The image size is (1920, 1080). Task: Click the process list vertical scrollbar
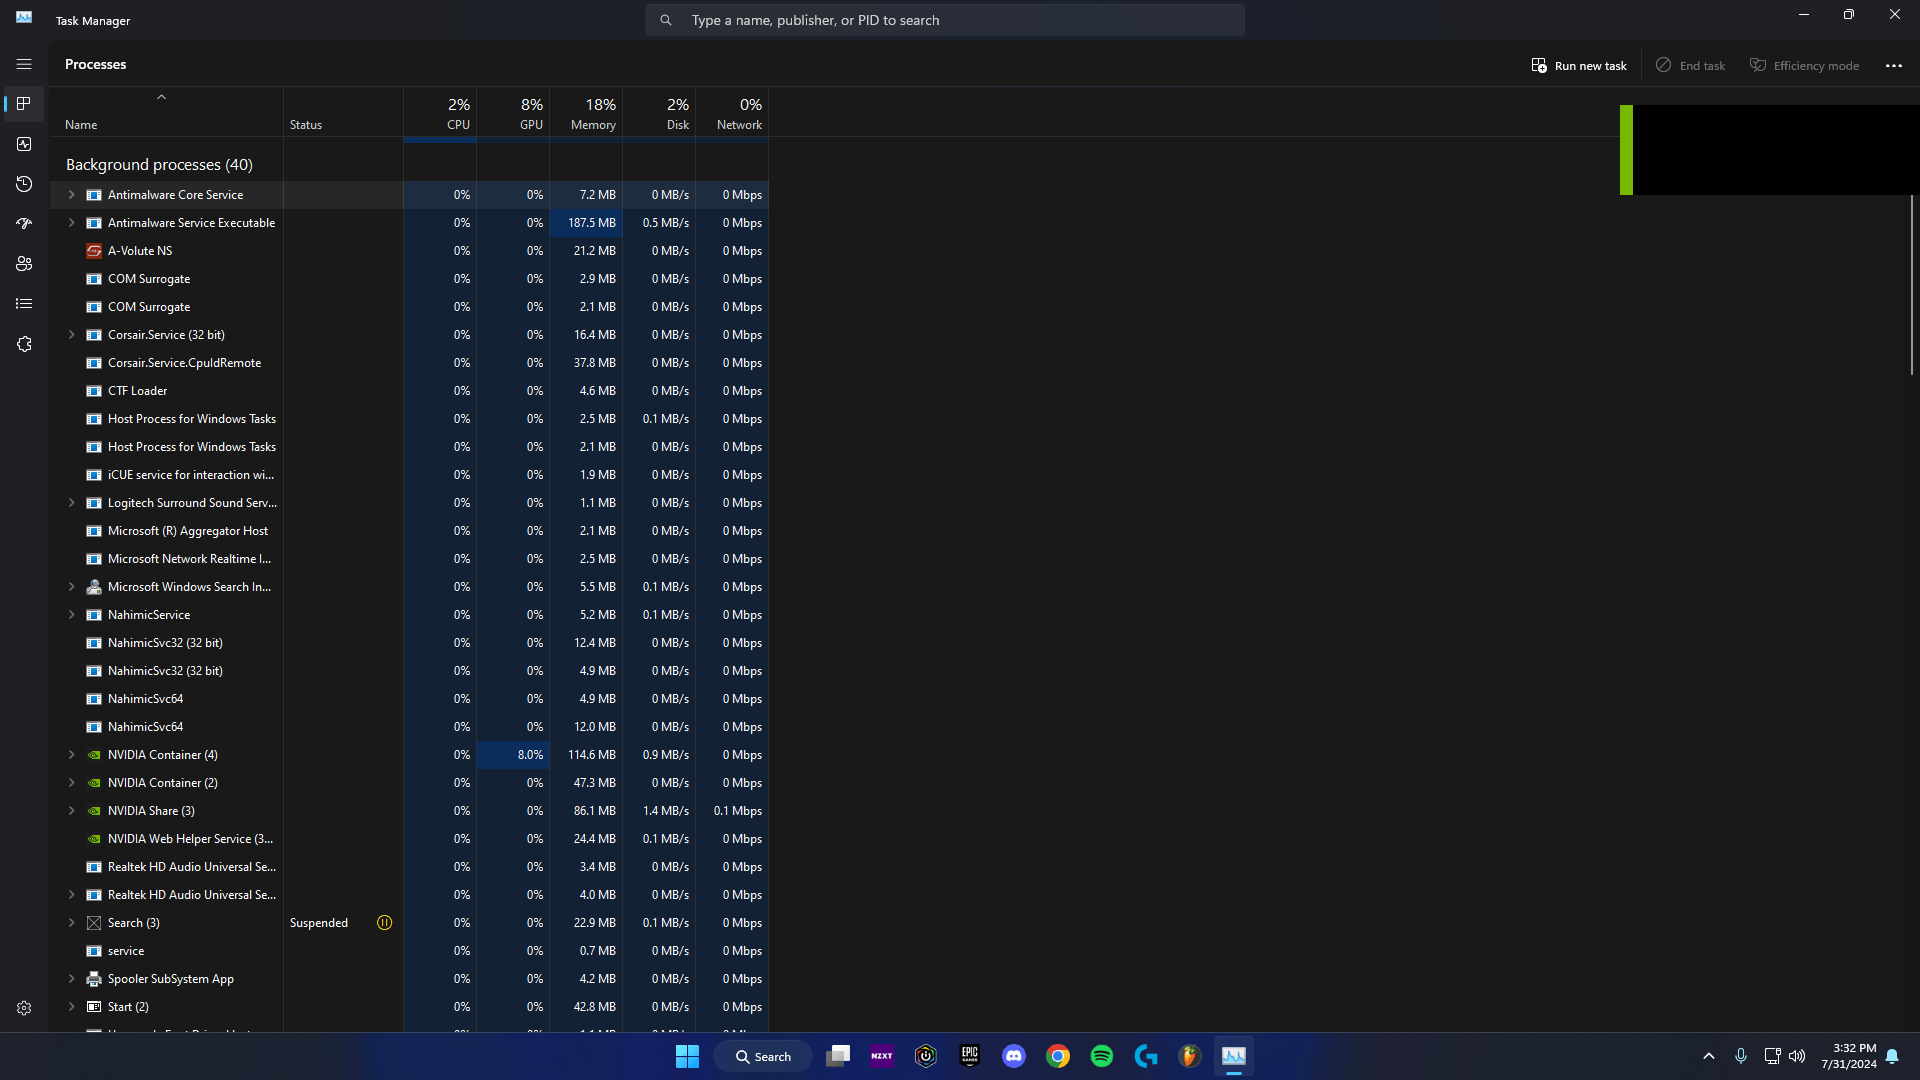click(x=1911, y=285)
